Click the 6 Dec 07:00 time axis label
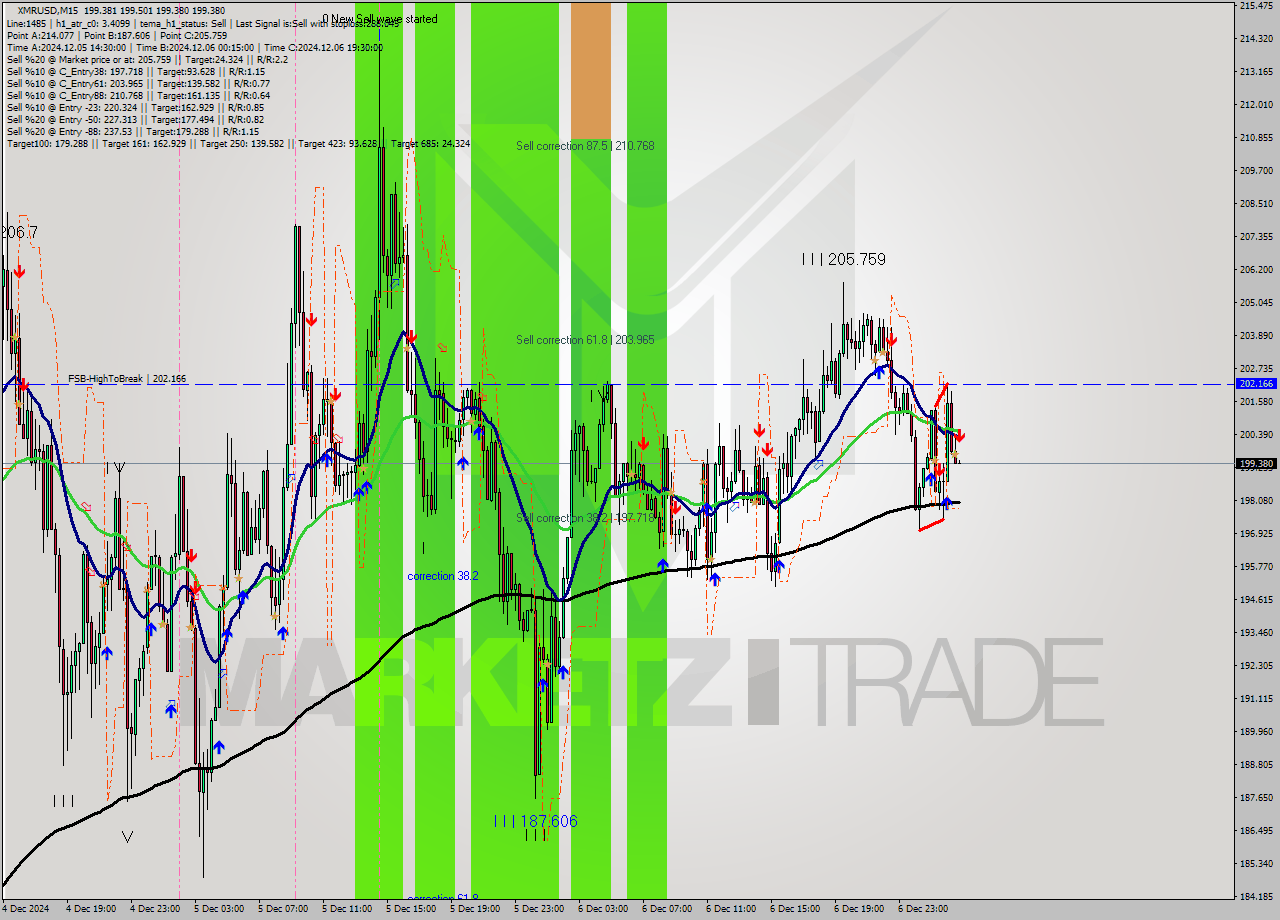This screenshot has width=1280, height=920. (x=667, y=909)
